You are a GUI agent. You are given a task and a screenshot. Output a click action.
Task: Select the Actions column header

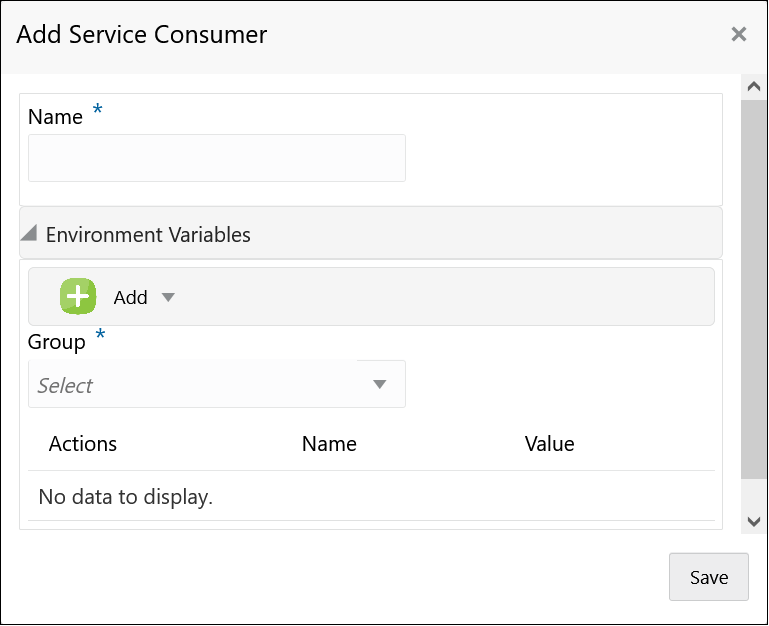click(83, 444)
